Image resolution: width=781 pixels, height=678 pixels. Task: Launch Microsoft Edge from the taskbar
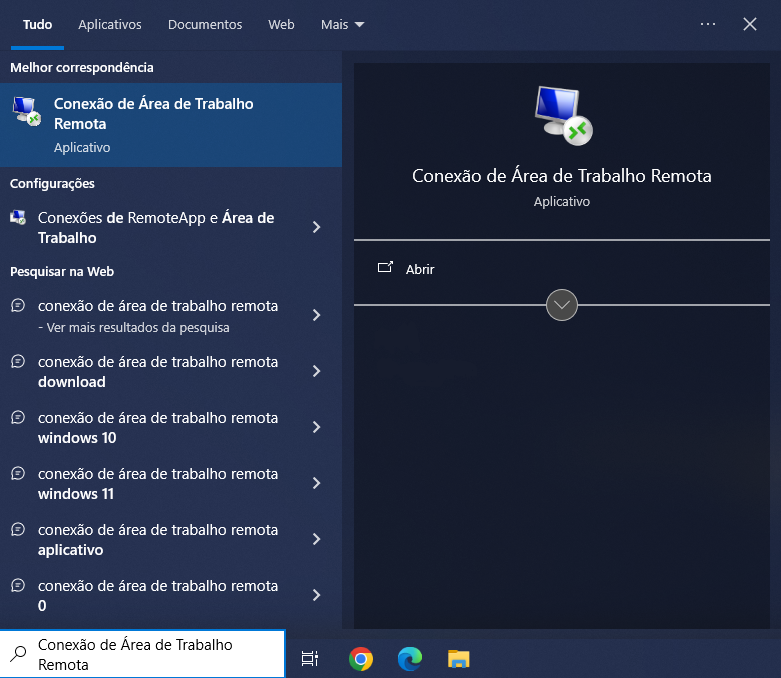pos(409,658)
